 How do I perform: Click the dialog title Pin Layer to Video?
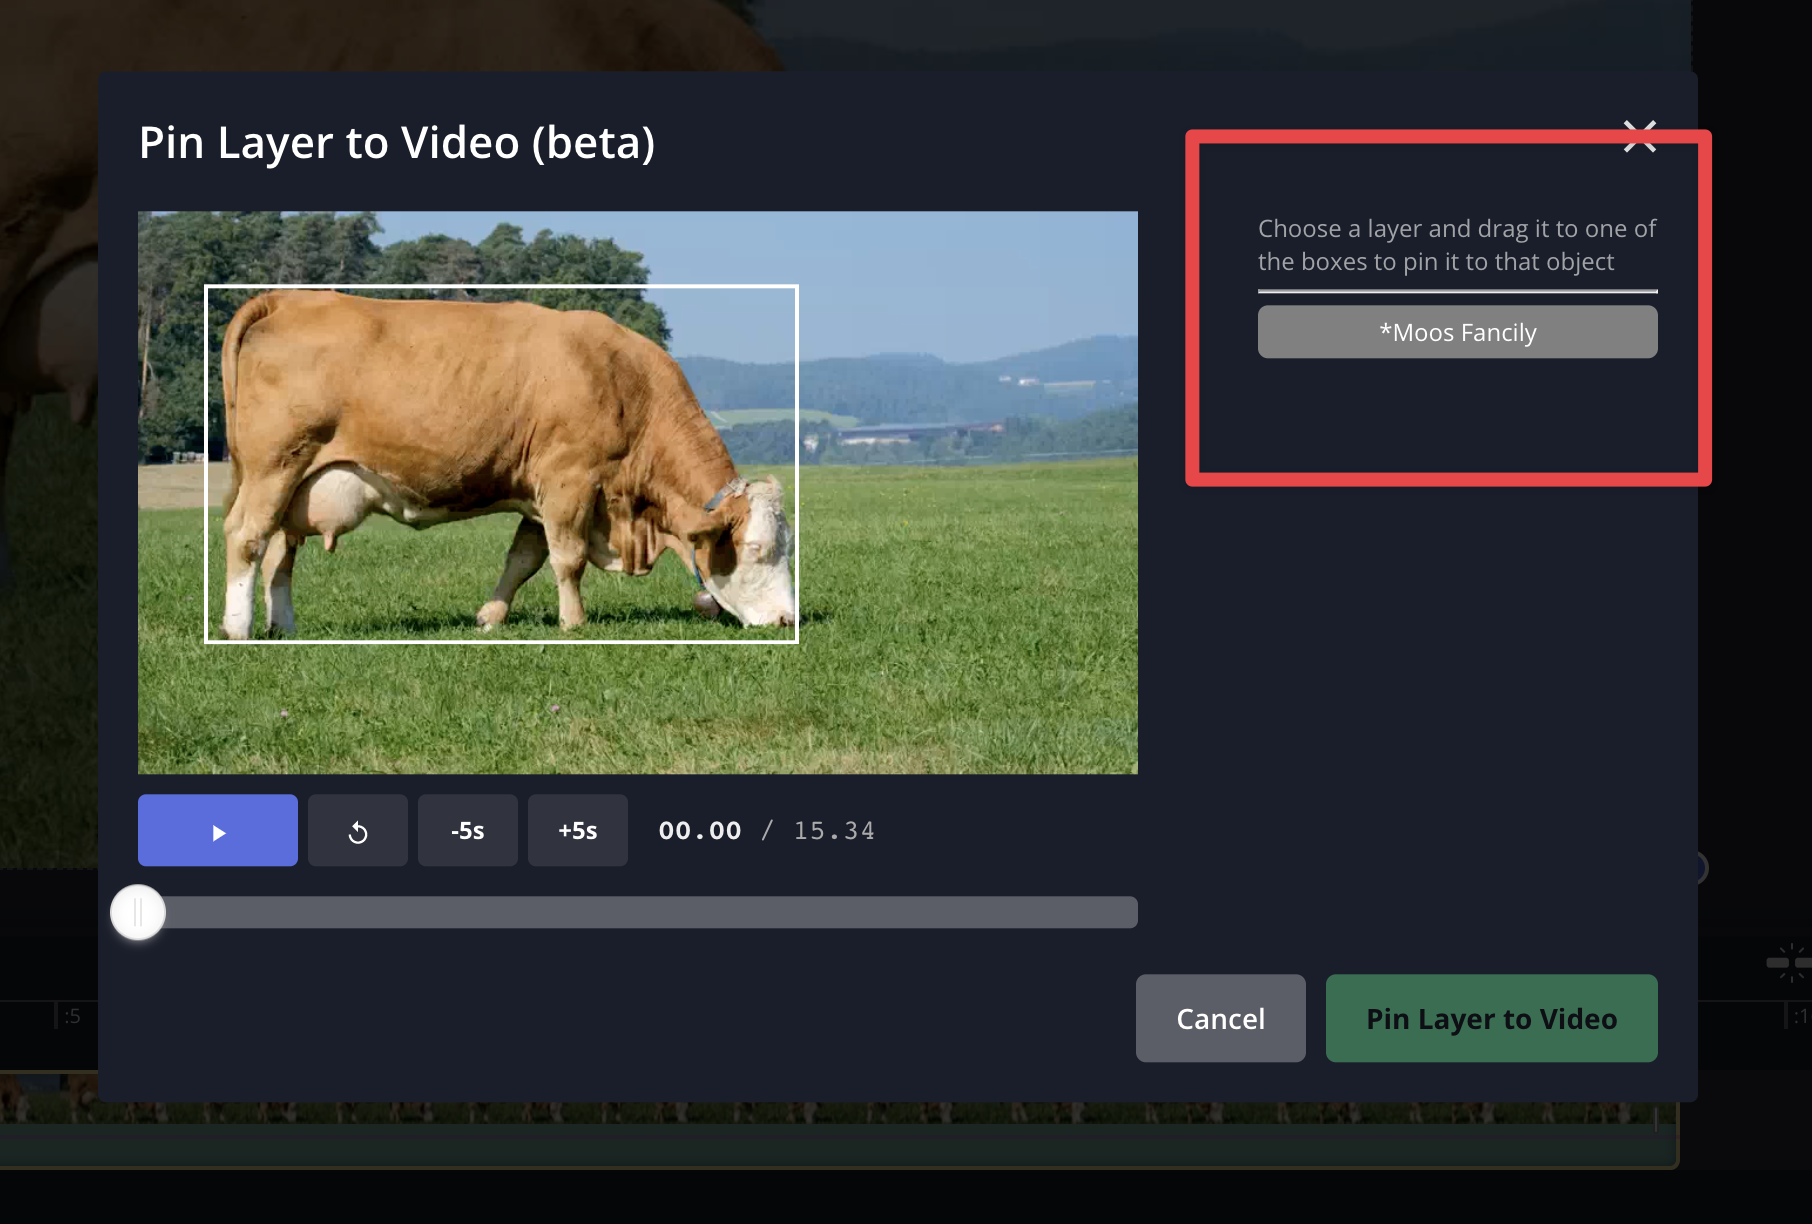point(397,143)
